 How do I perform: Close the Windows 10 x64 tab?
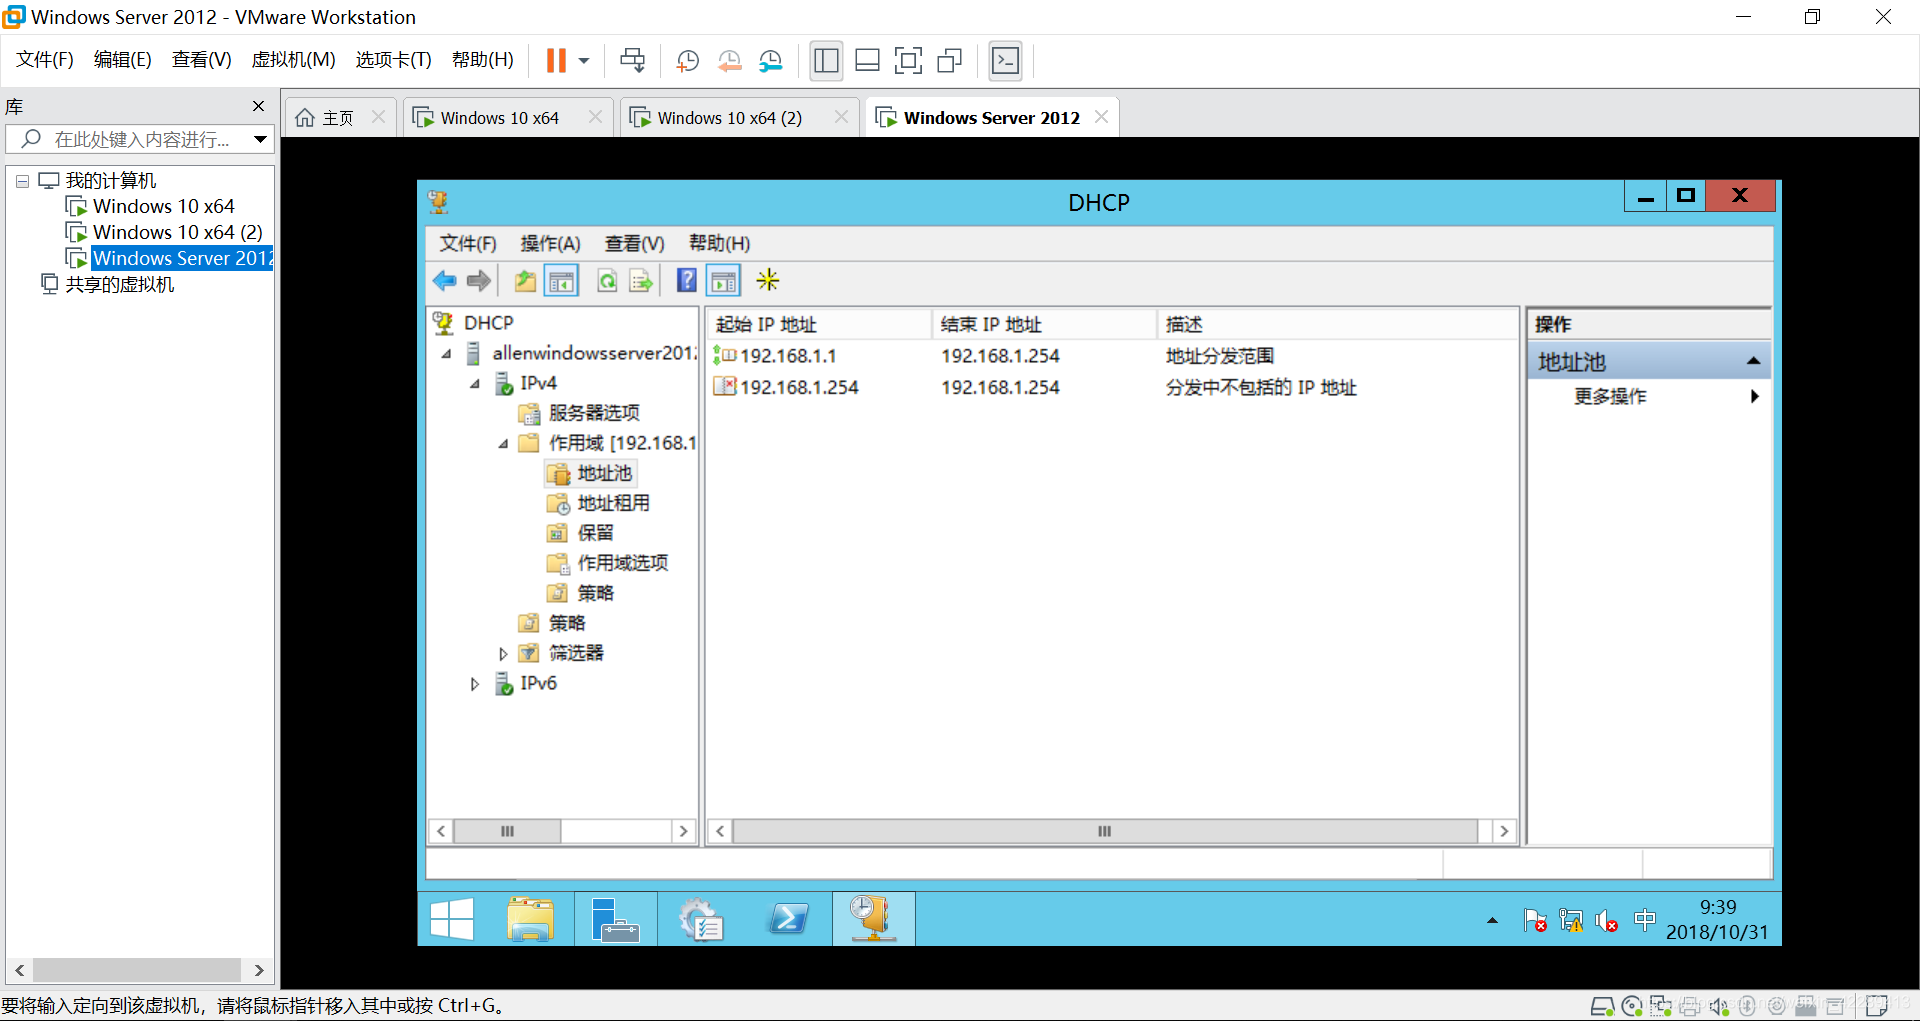click(595, 117)
